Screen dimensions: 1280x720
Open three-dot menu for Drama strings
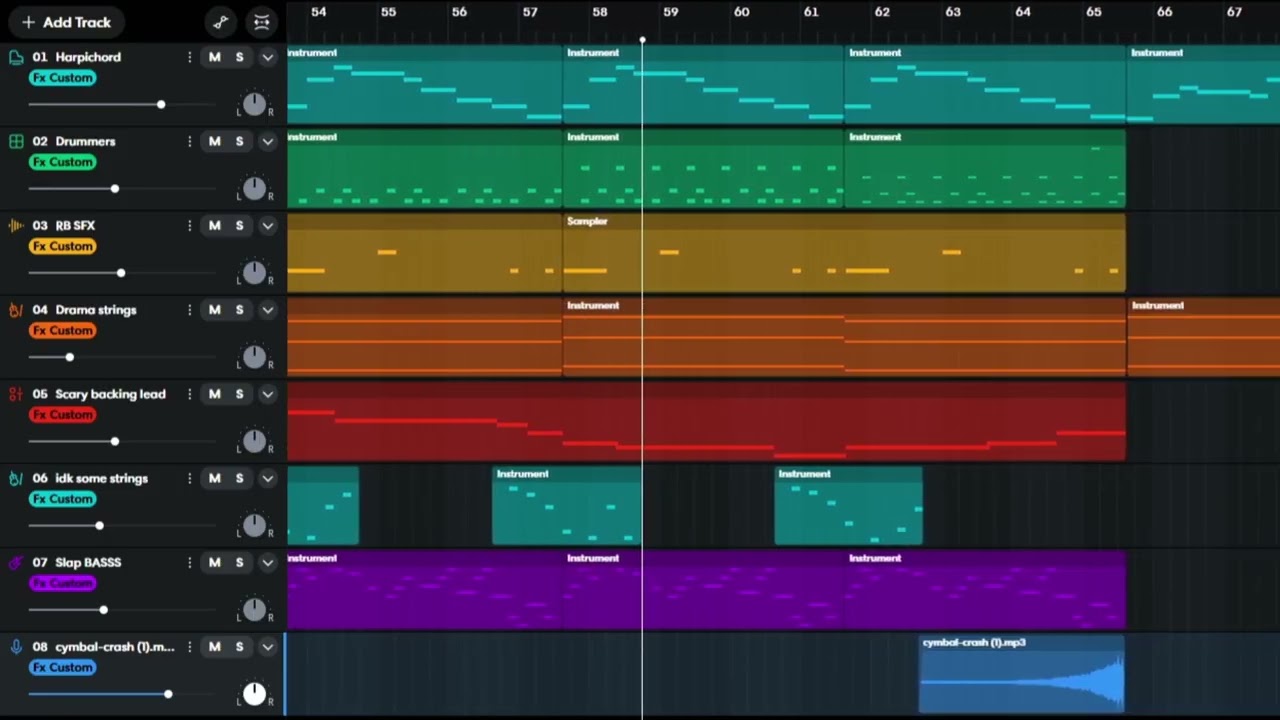tap(189, 310)
